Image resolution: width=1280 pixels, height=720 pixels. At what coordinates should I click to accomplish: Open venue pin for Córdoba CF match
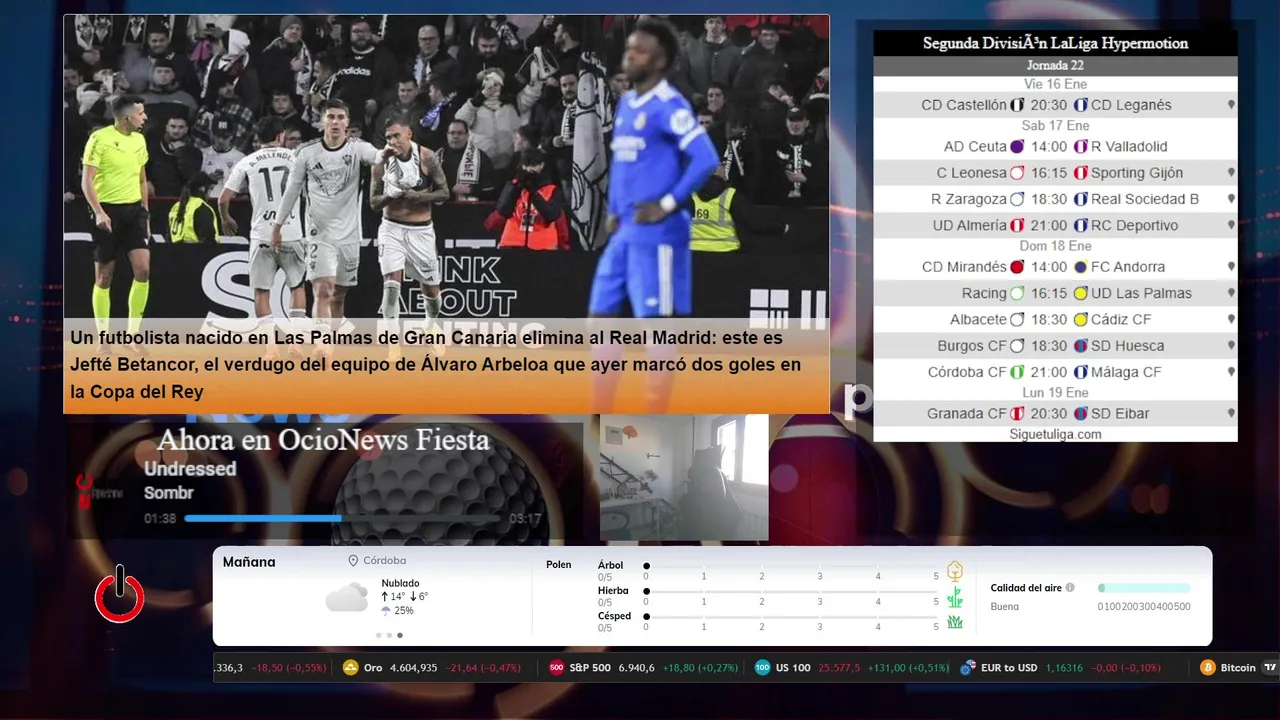[1231, 372]
